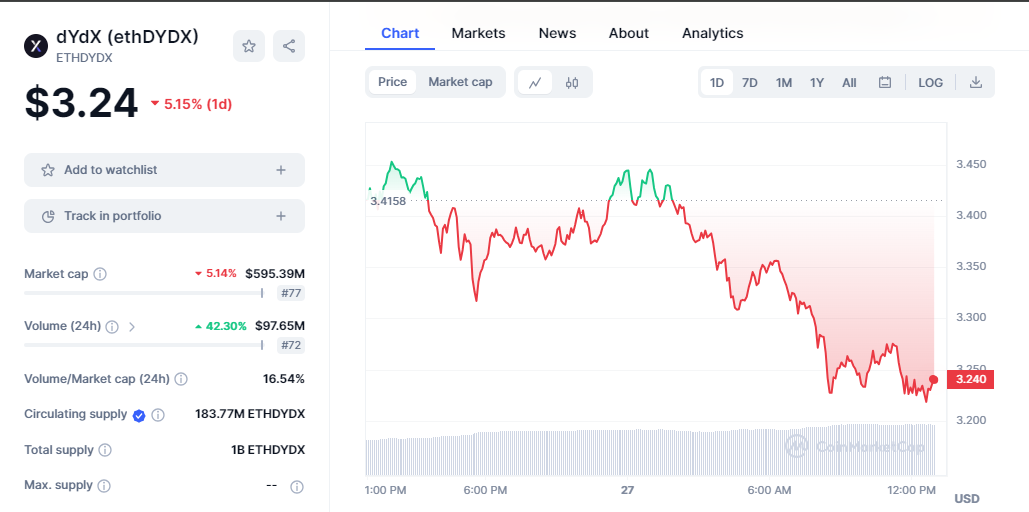
Task: Click Market cap info icon
Action: pyautogui.click(x=100, y=274)
